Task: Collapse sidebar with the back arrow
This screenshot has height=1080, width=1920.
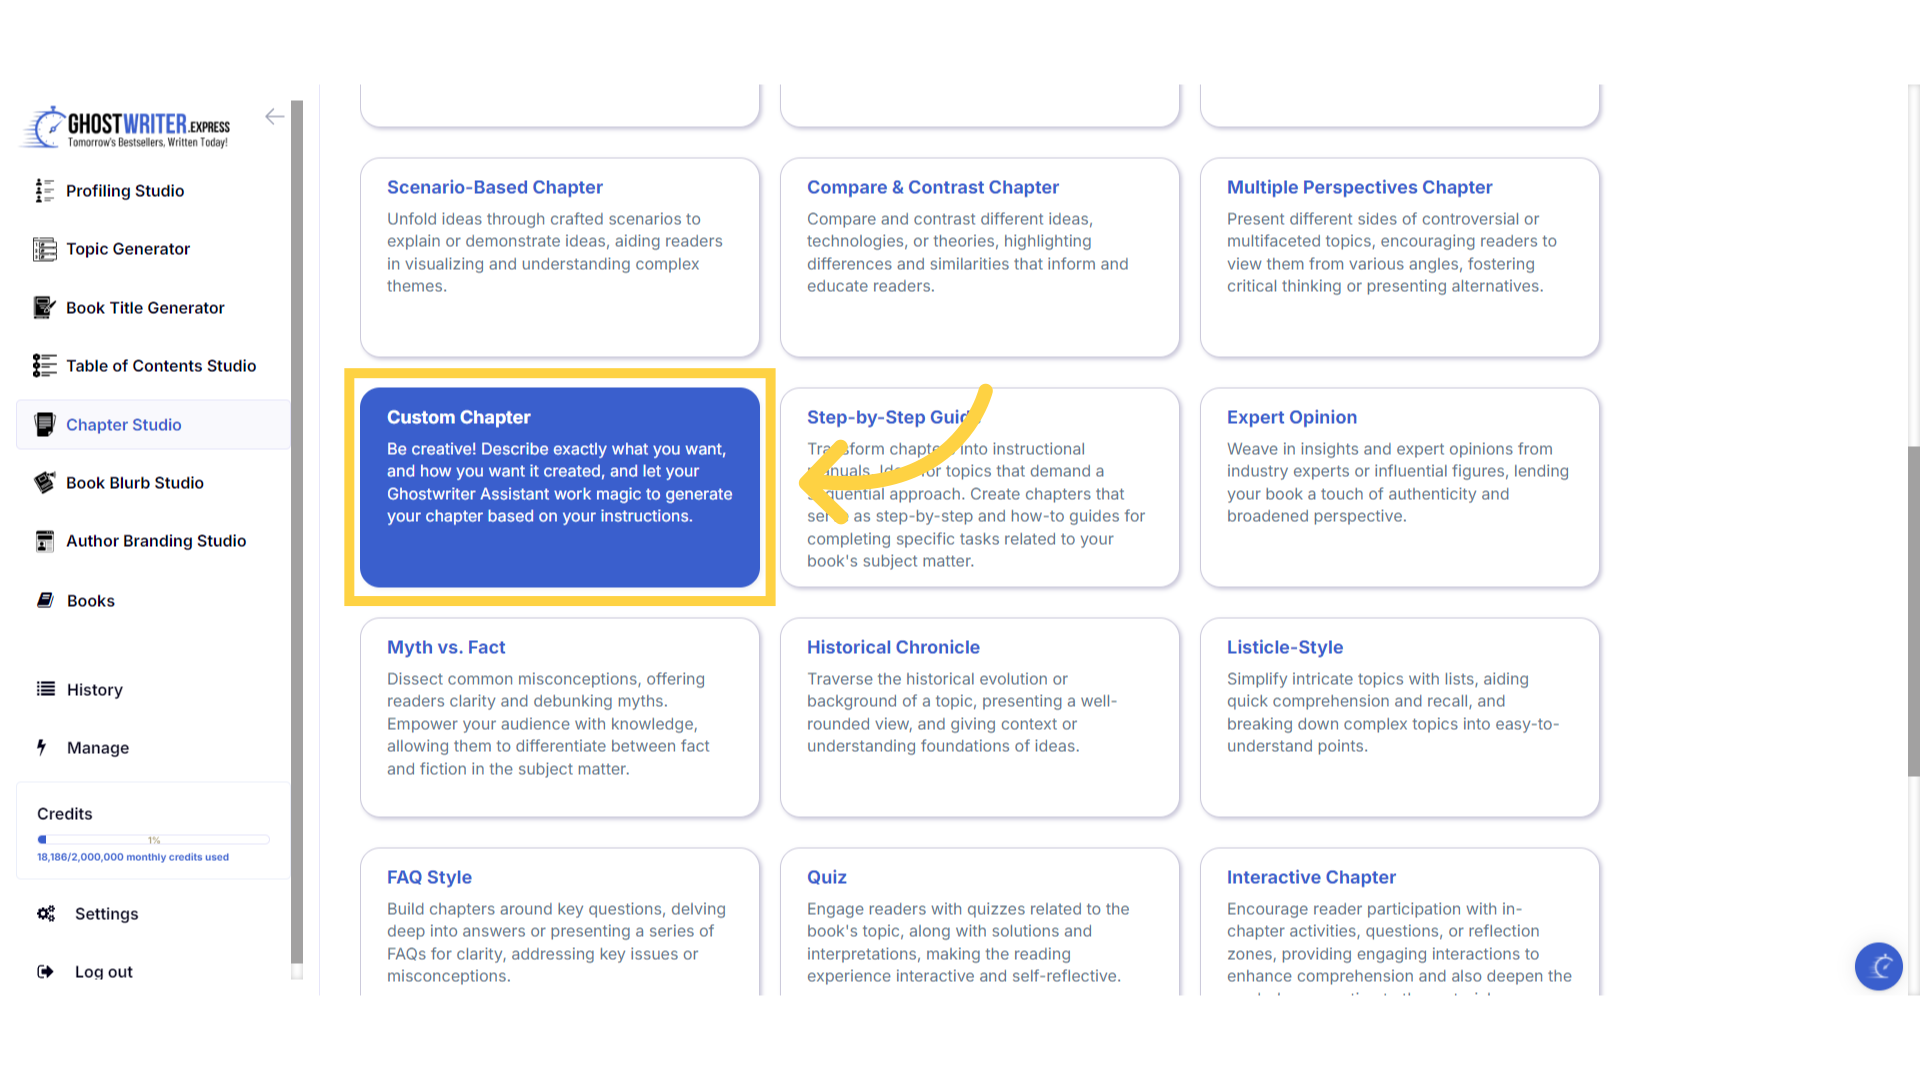Action: pos(274,117)
